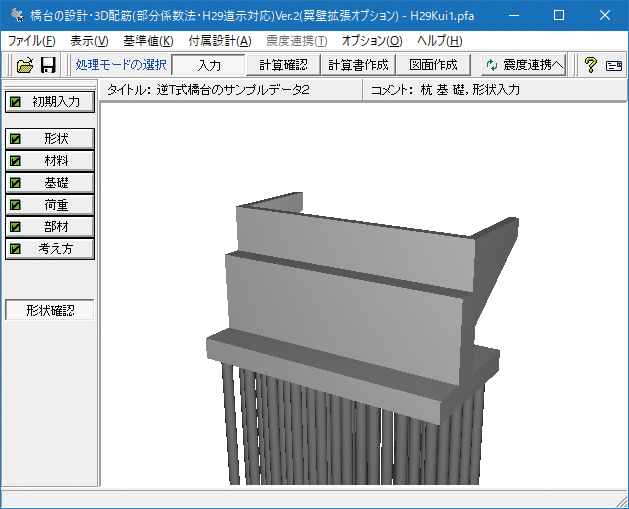Open the 荷重 input button
This screenshot has width=629, height=509.
[x=50, y=205]
